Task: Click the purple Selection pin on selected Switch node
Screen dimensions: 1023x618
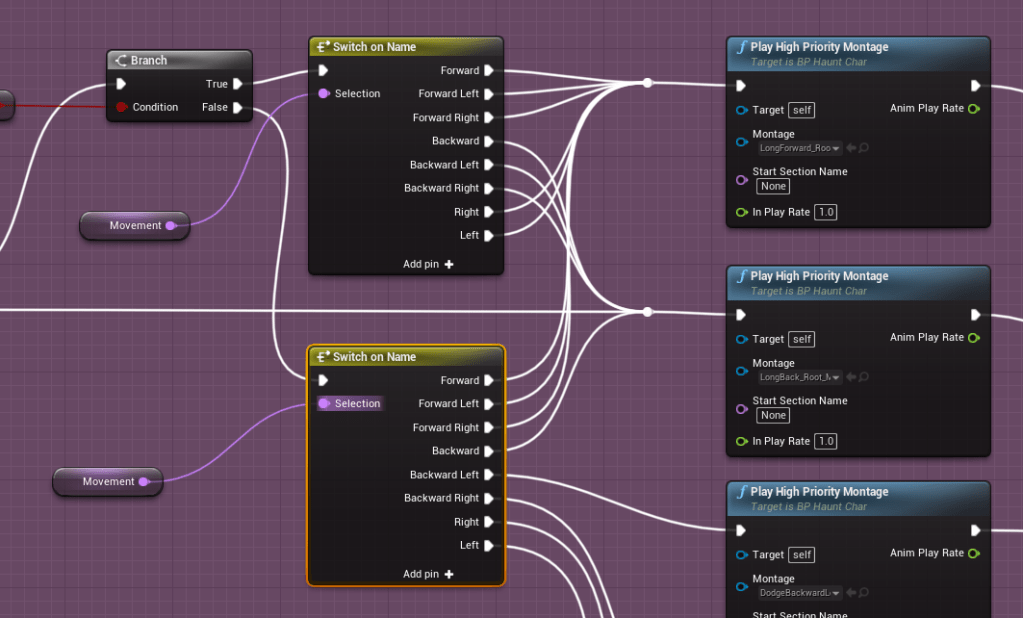Action: (x=323, y=403)
